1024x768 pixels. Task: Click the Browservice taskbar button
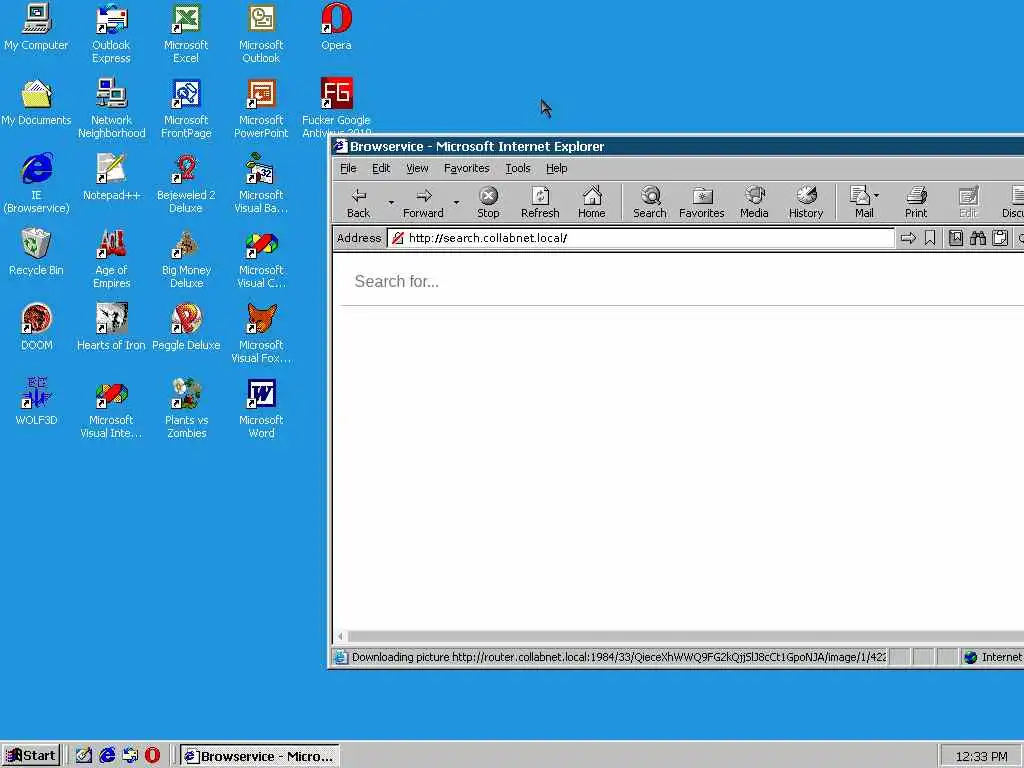pos(260,756)
